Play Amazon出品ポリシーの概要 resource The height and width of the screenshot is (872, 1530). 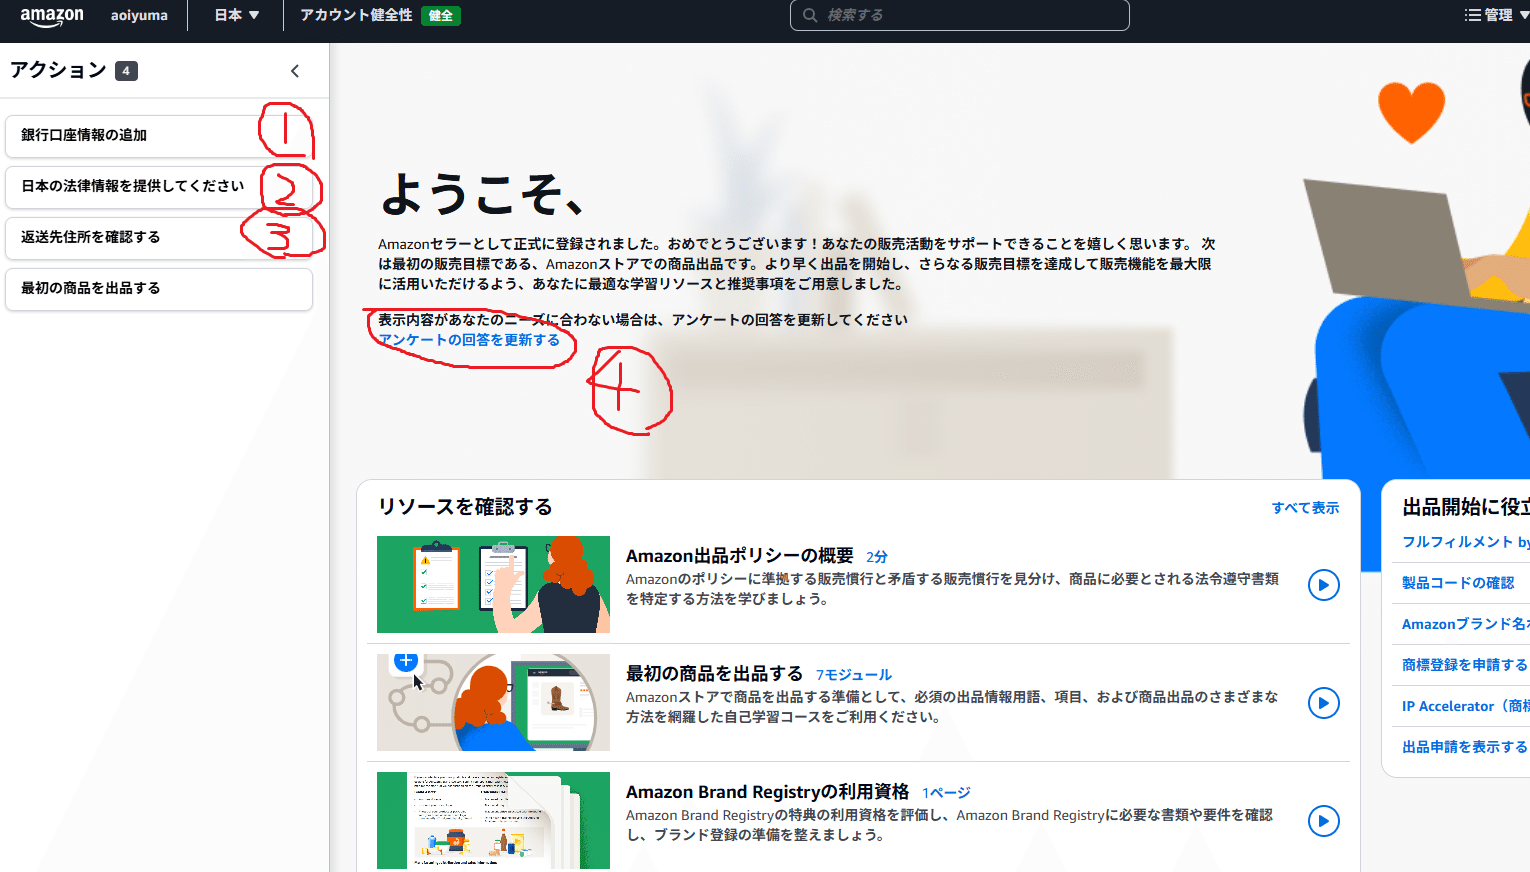[1323, 585]
